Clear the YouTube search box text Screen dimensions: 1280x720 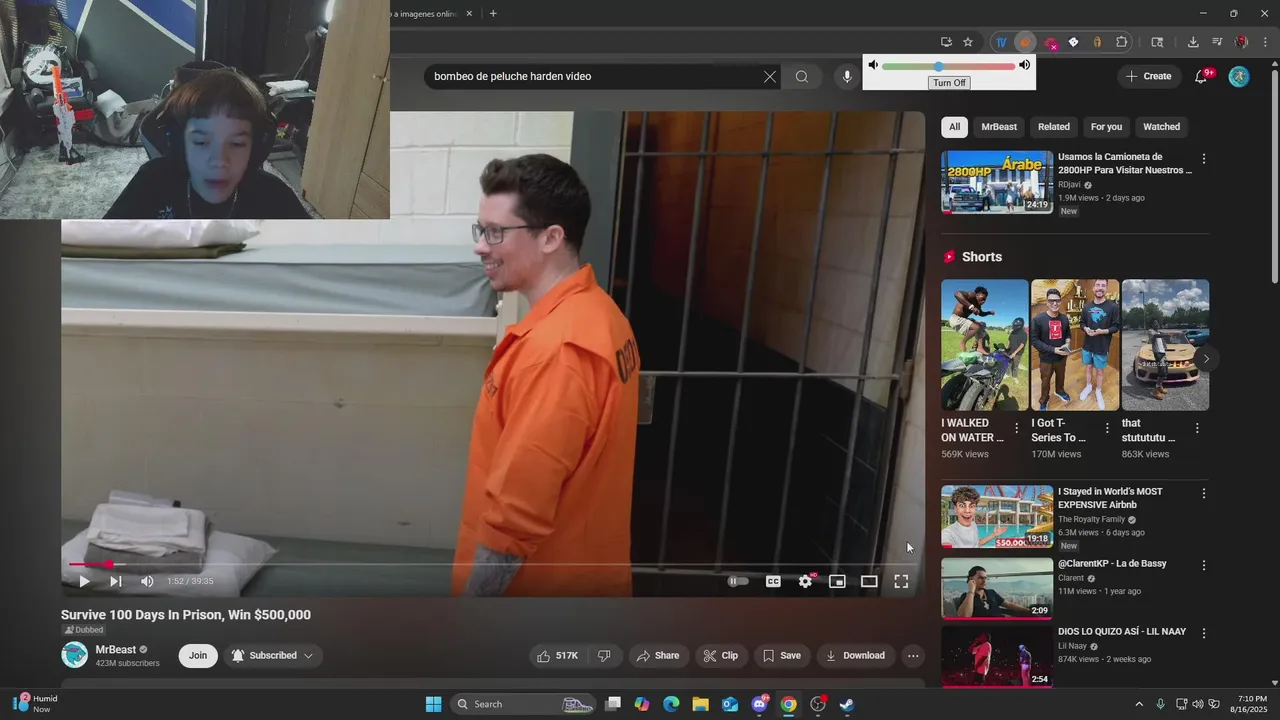[770, 76]
